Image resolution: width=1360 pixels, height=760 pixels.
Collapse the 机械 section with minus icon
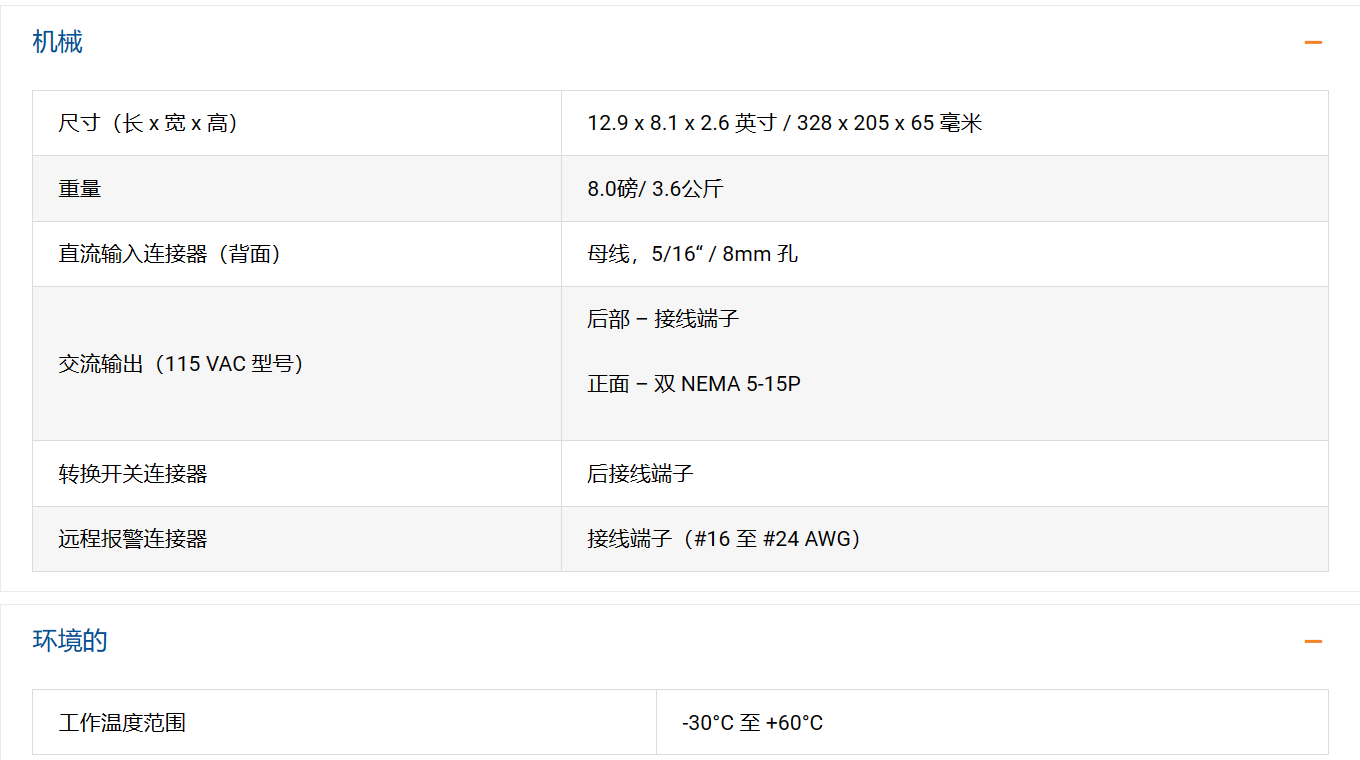[1313, 42]
